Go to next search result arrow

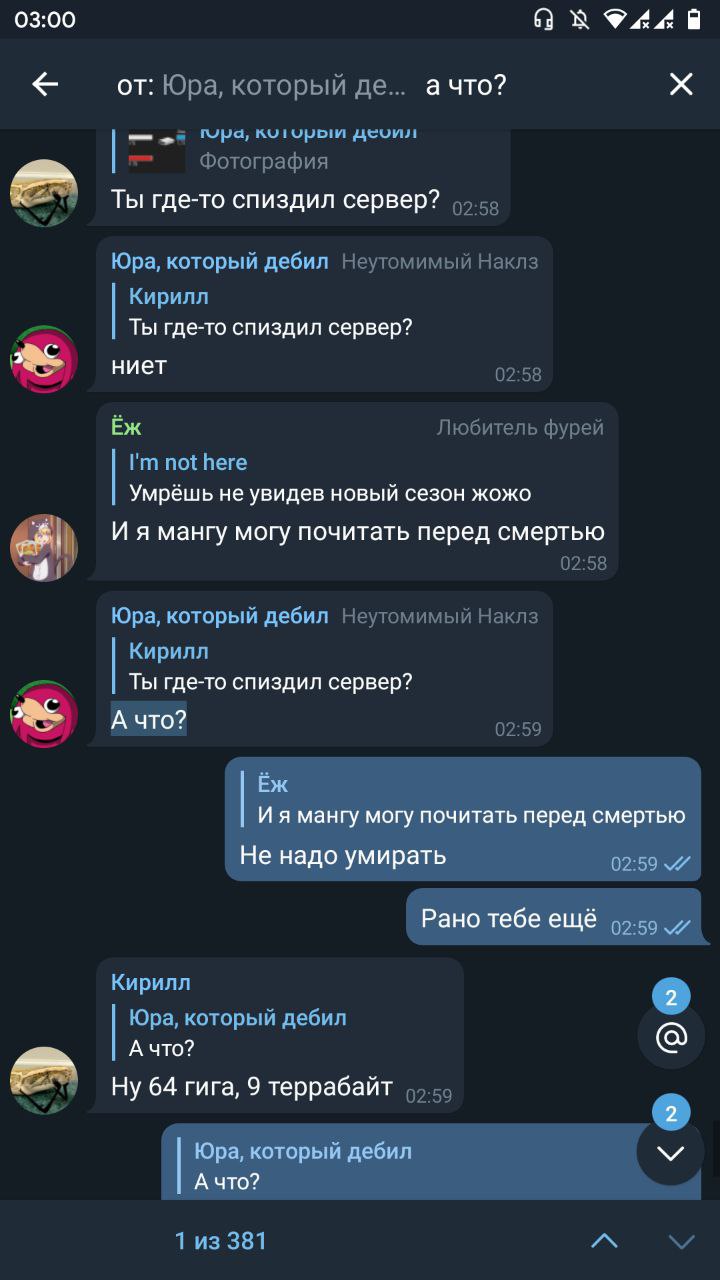click(x=681, y=1241)
